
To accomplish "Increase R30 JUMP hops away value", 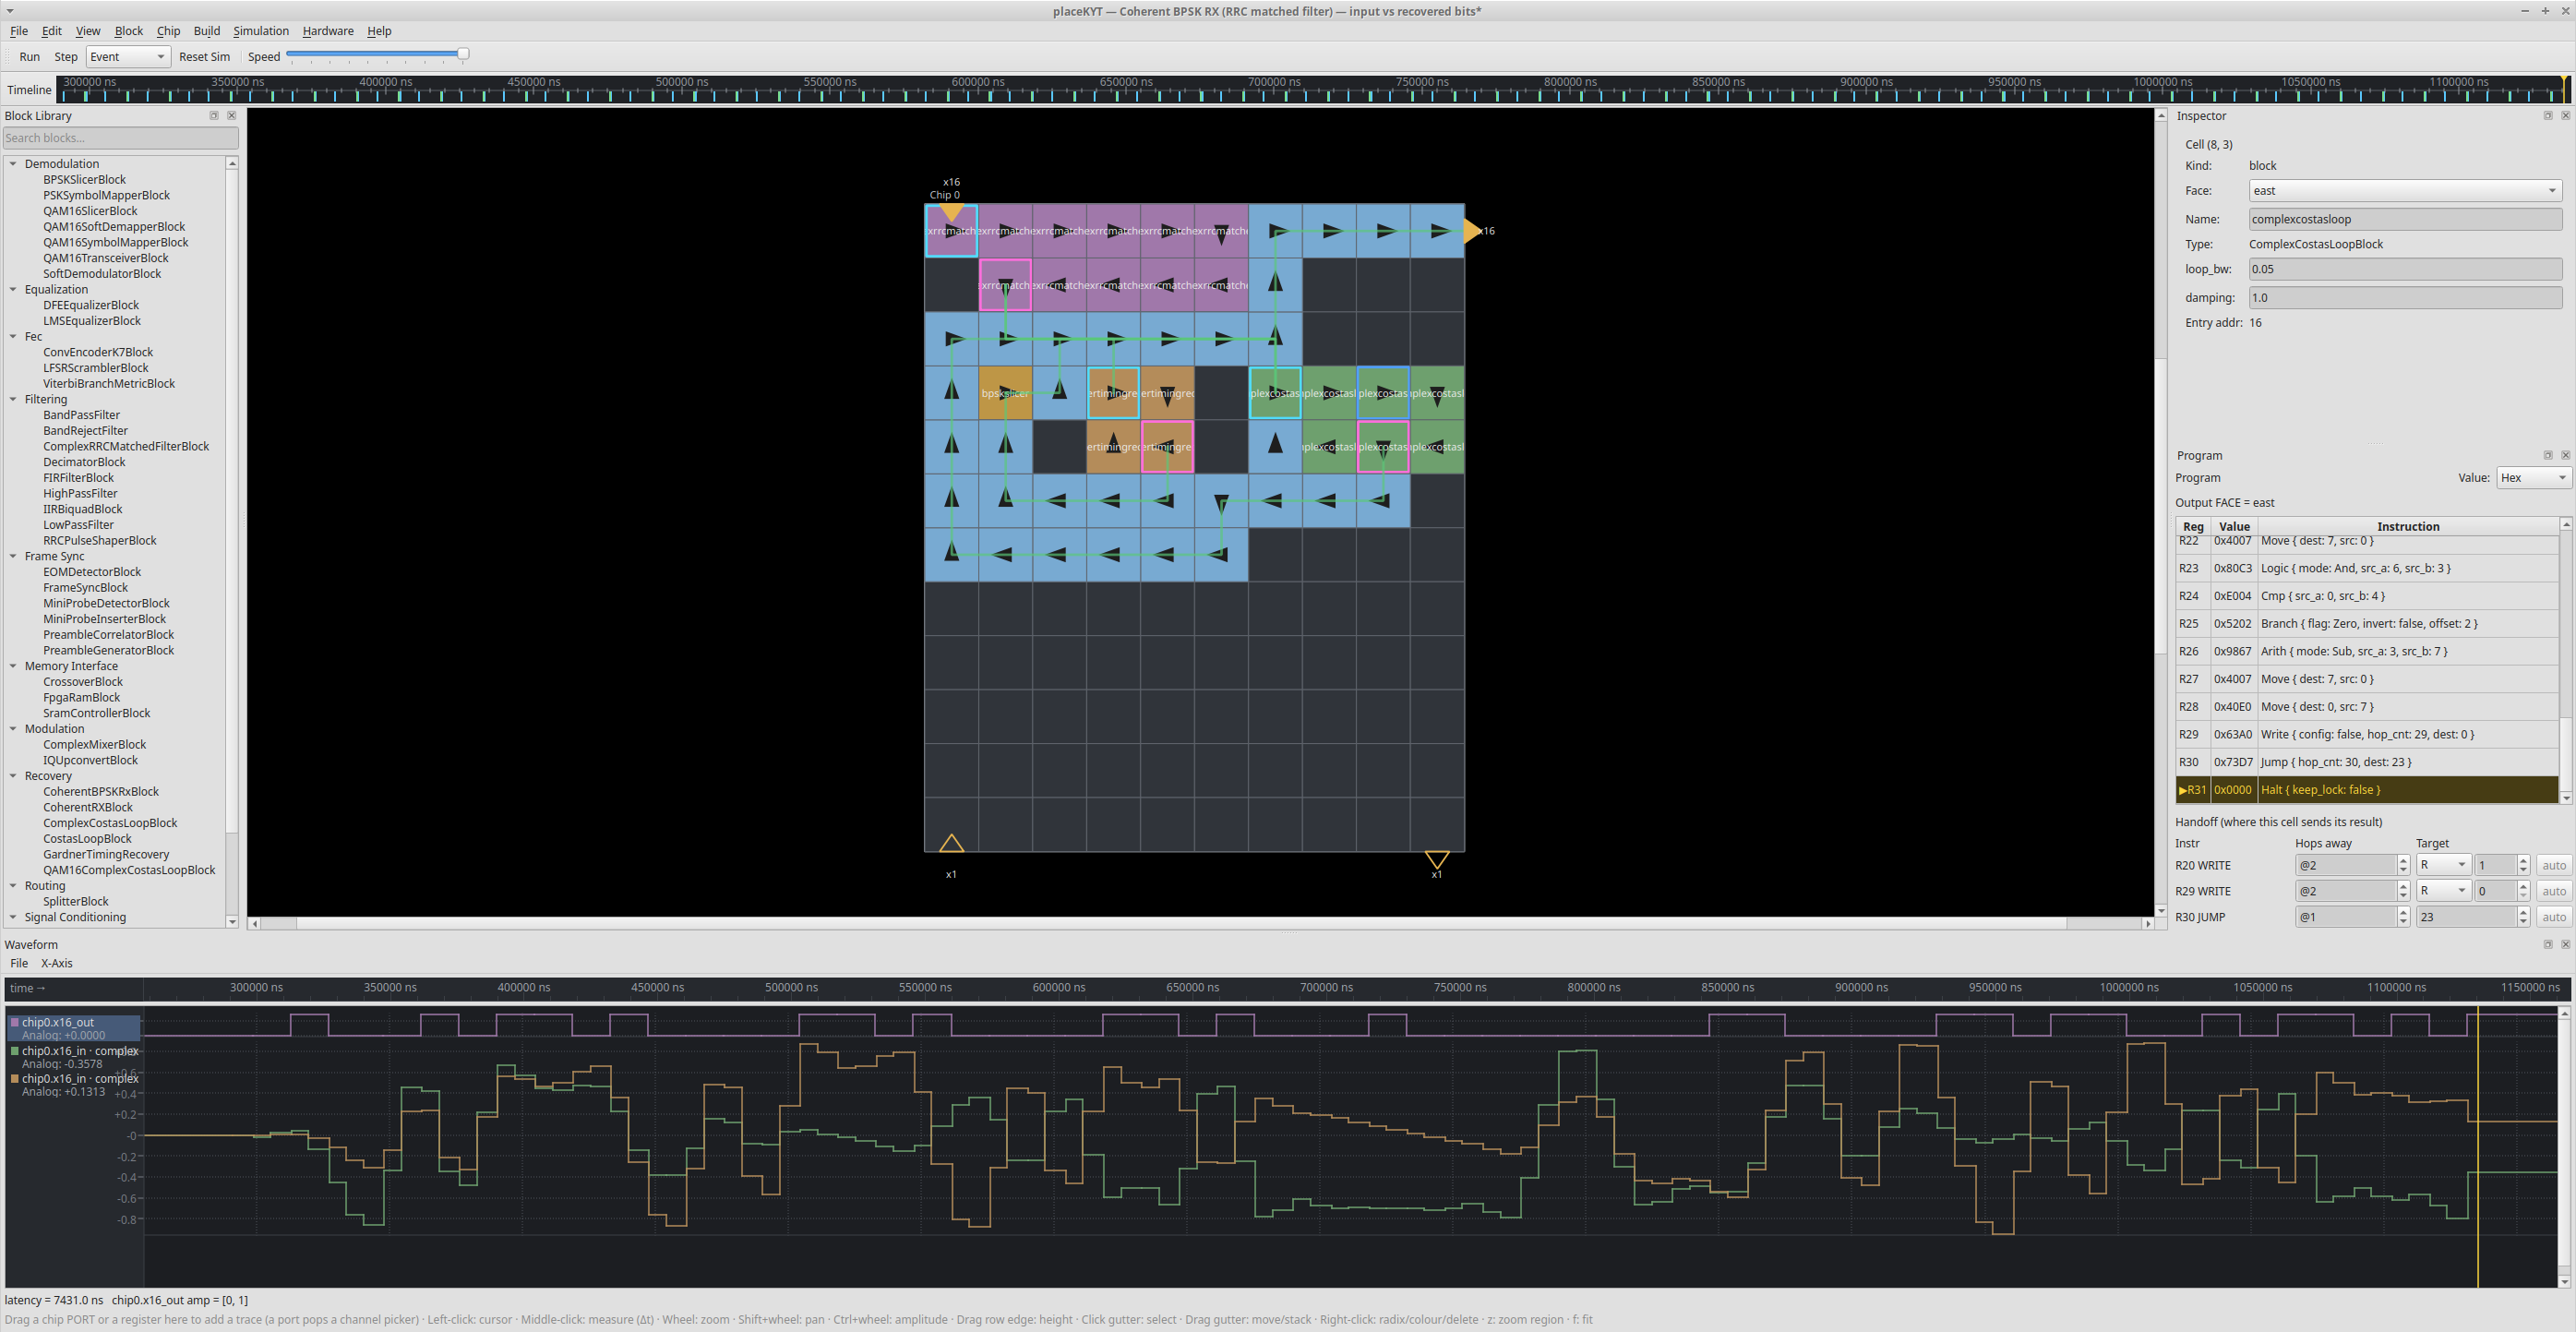I will click(2404, 912).
